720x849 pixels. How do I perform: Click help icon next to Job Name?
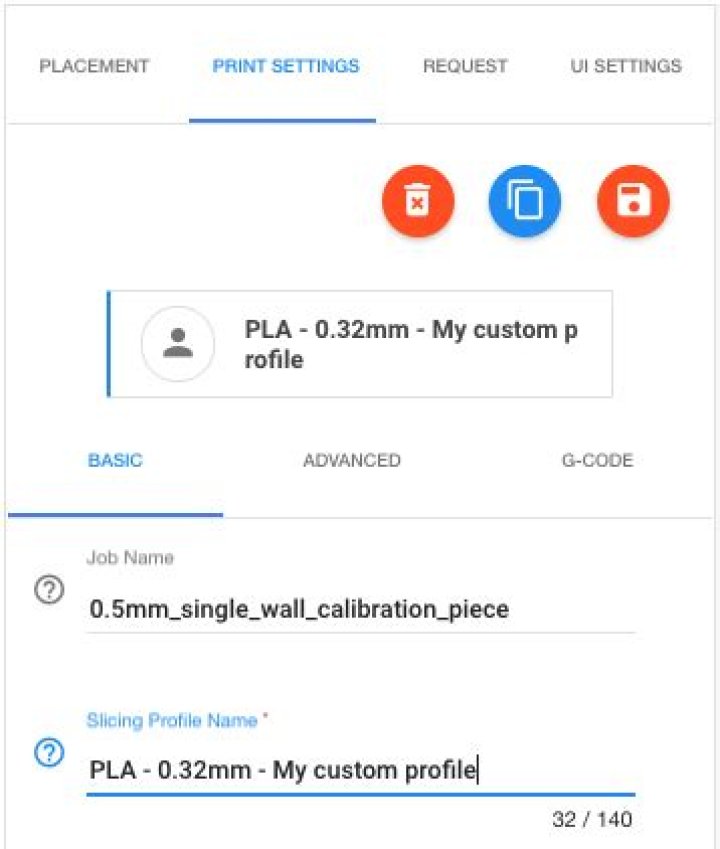[47, 591]
